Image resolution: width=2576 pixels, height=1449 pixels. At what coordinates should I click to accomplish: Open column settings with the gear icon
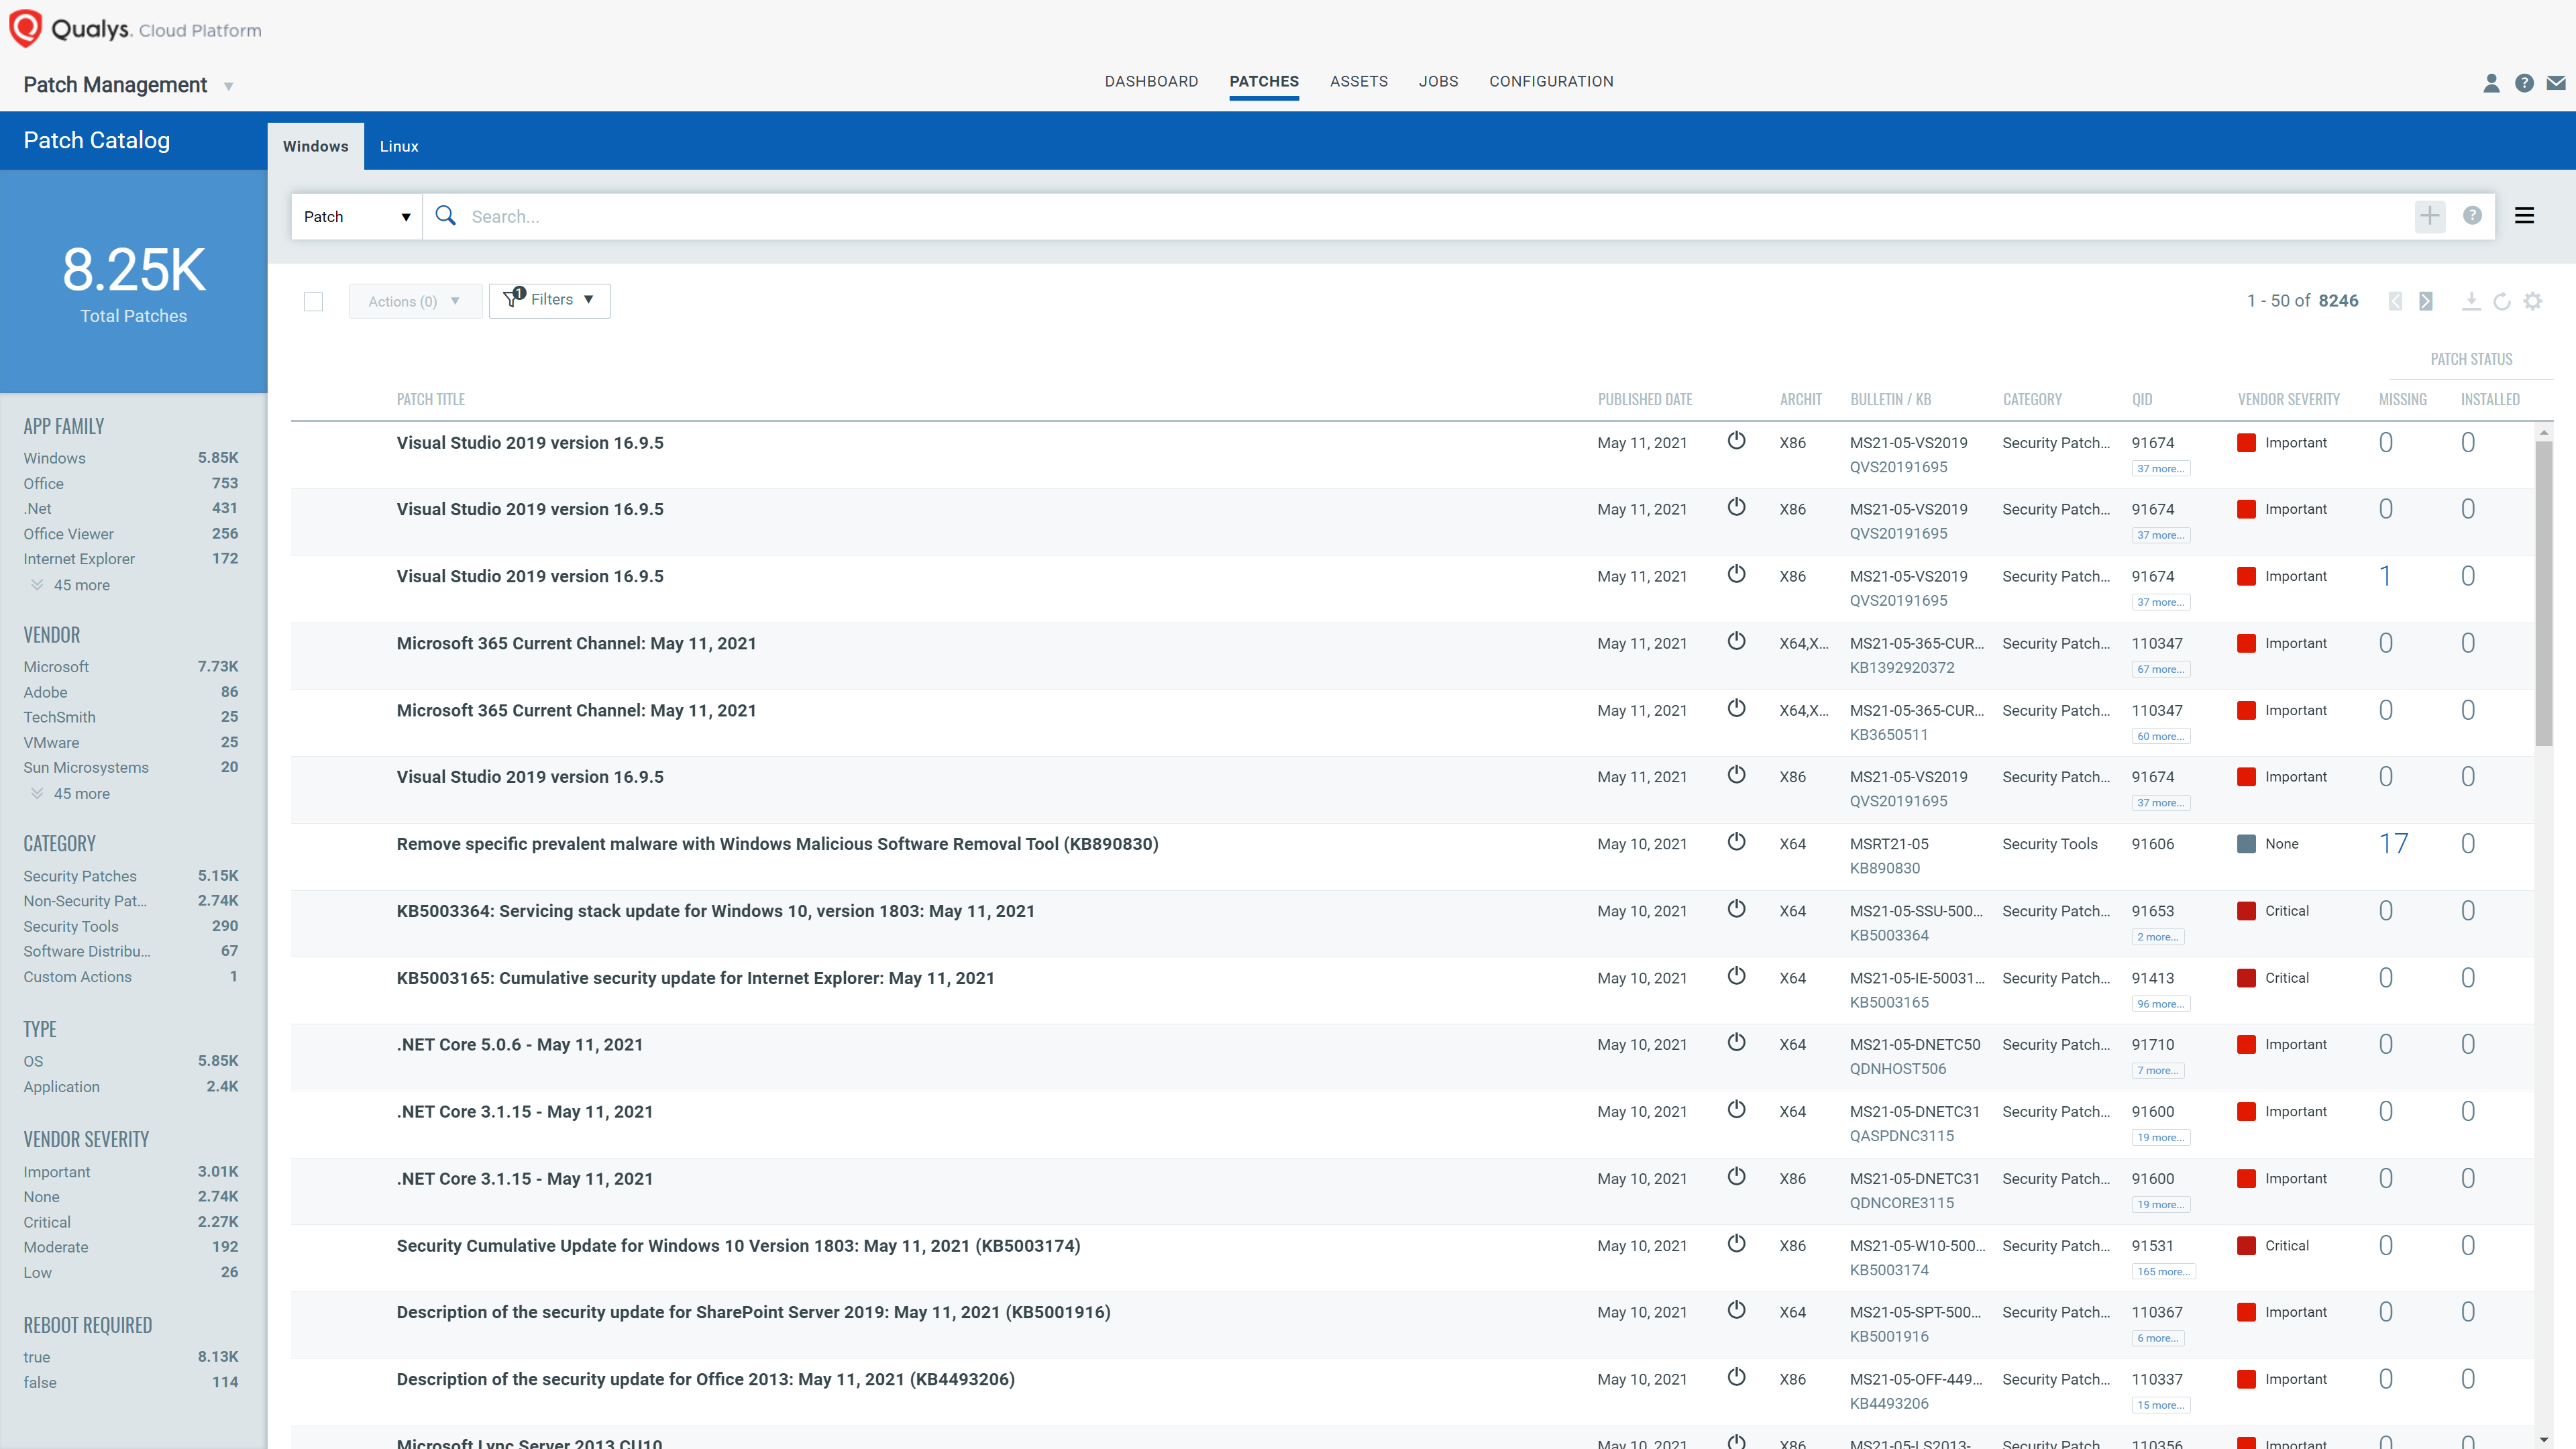[x=2534, y=301]
